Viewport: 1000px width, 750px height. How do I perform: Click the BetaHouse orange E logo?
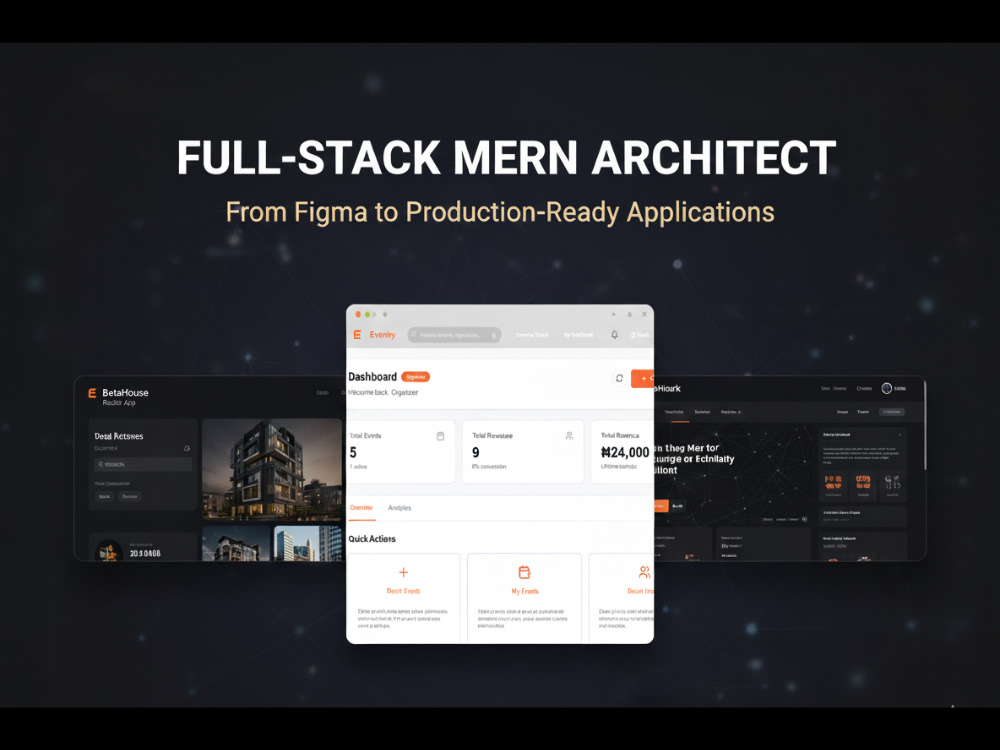point(92,393)
